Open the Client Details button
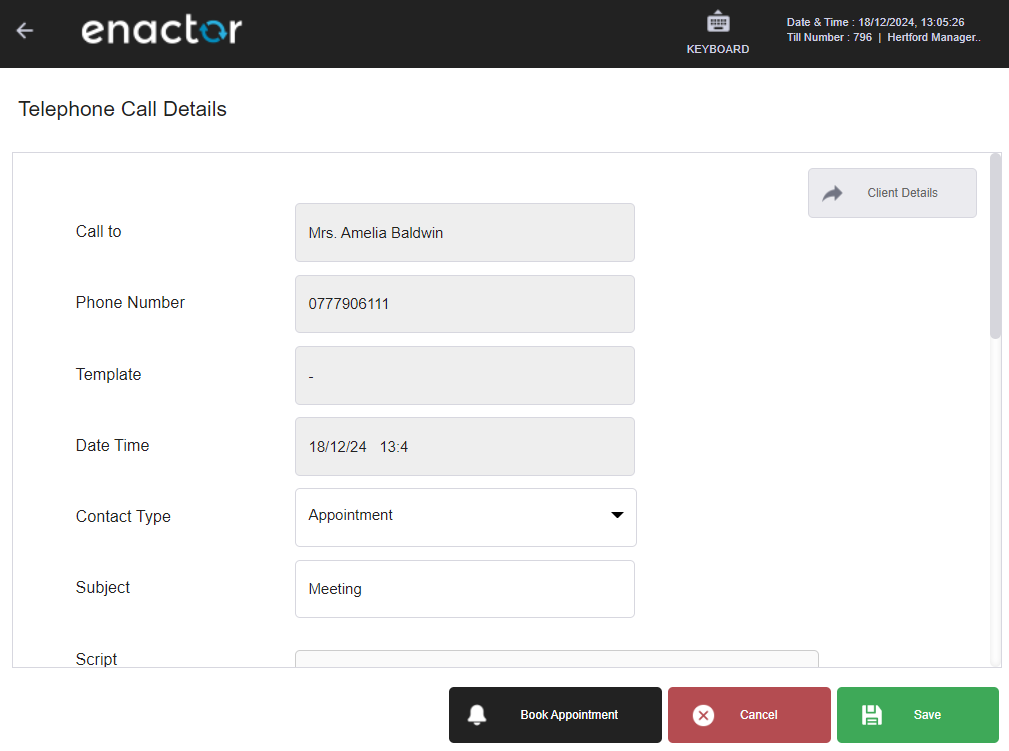This screenshot has width=1009, height=751. pyautogui.click(x=892, y=193)
